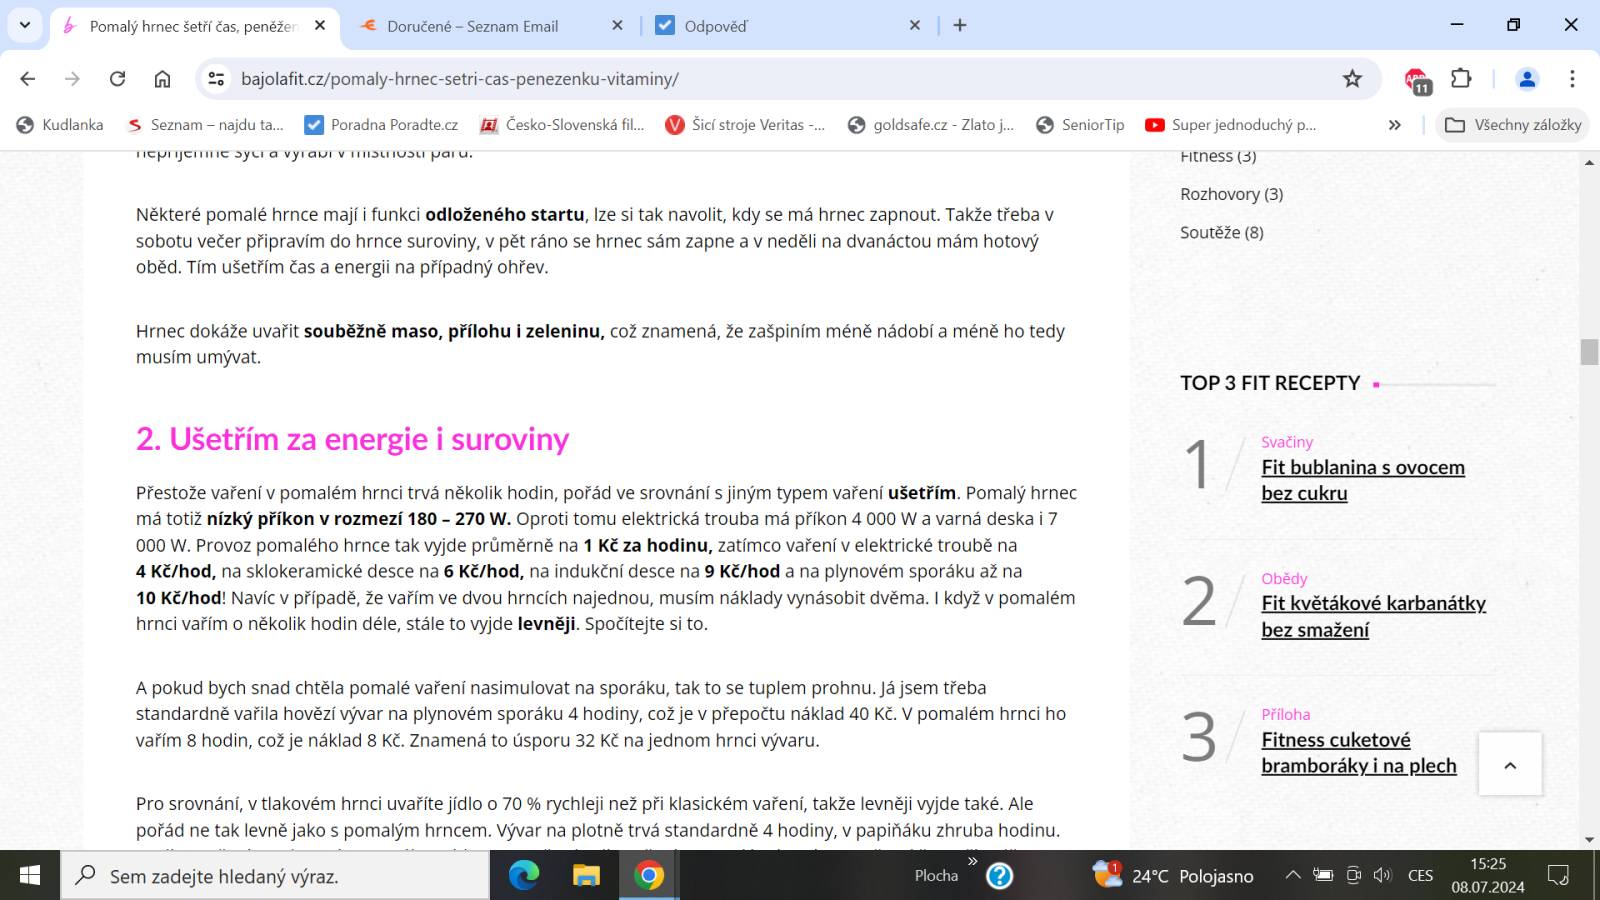
Task: Click the heading 2. Ušetřím za energie i suroviny
Action: click(353, 439)
